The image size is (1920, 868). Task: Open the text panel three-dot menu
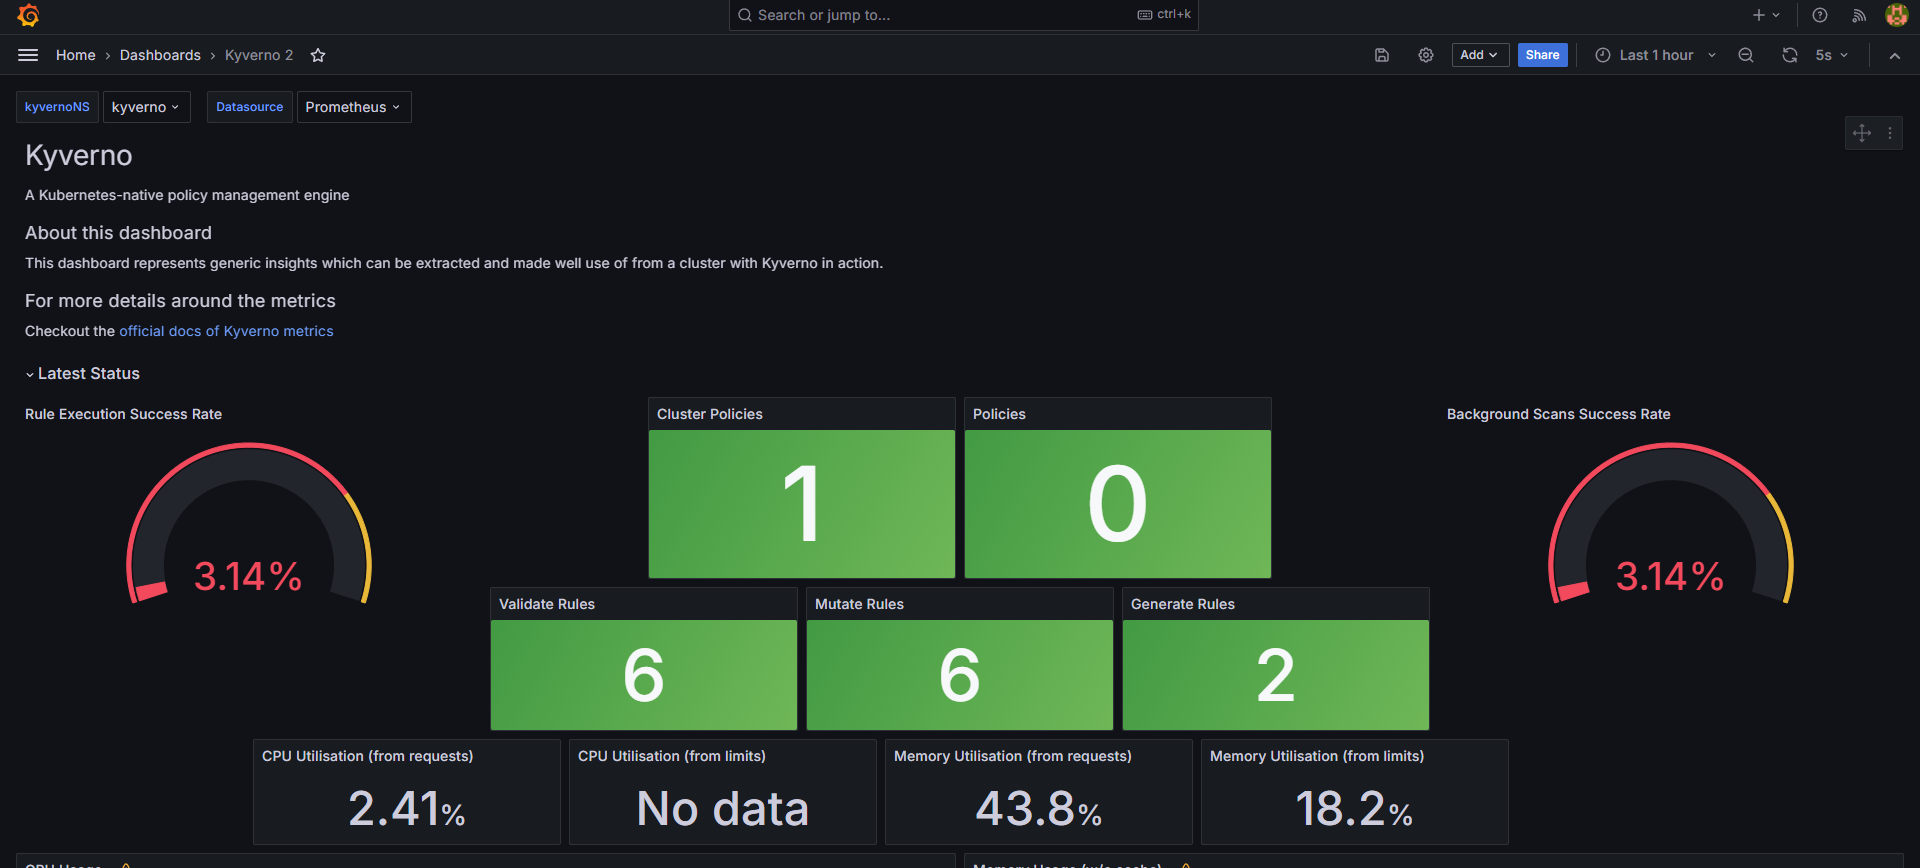point(1890,133)
